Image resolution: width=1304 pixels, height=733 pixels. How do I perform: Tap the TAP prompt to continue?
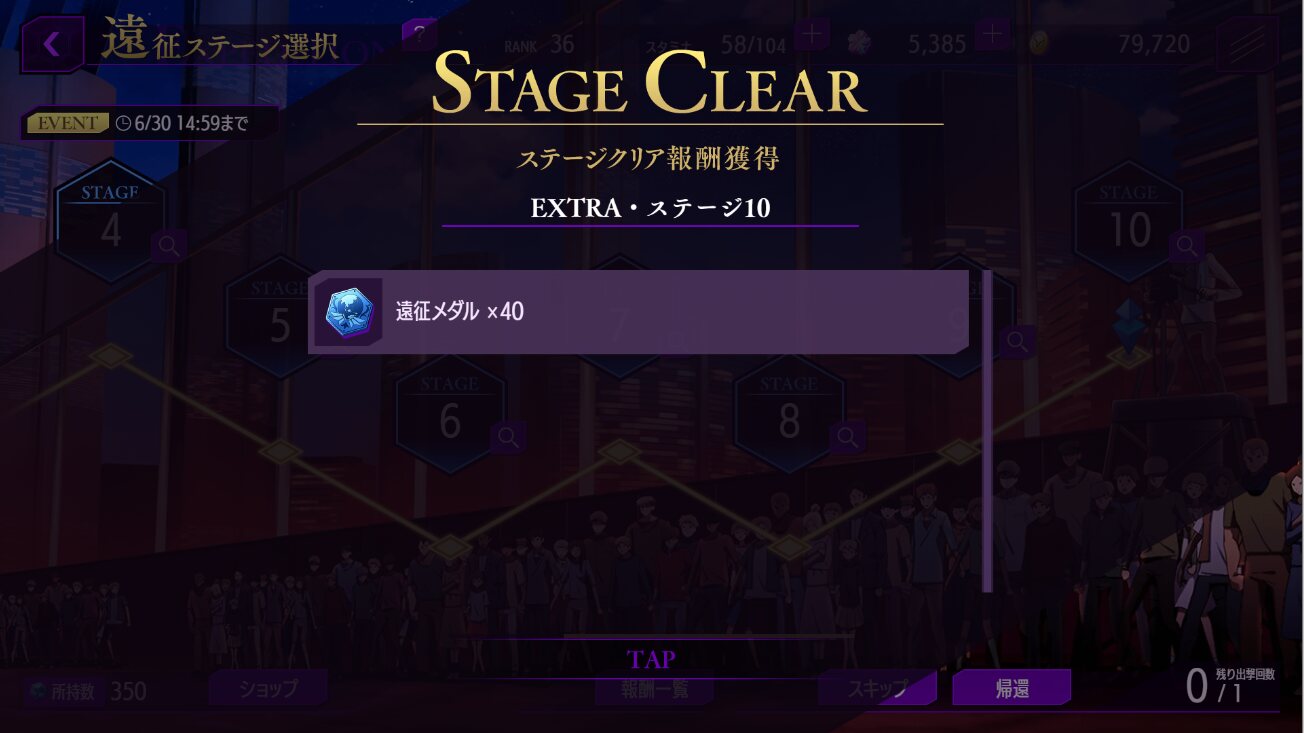point(651,660)
